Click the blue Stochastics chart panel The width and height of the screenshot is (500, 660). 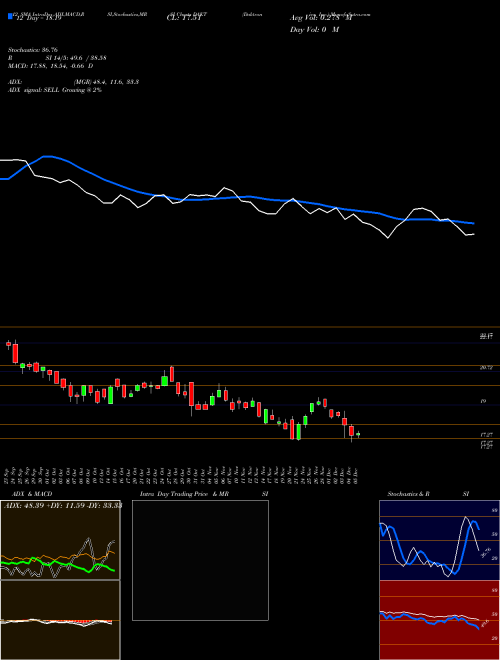[439, 540]
